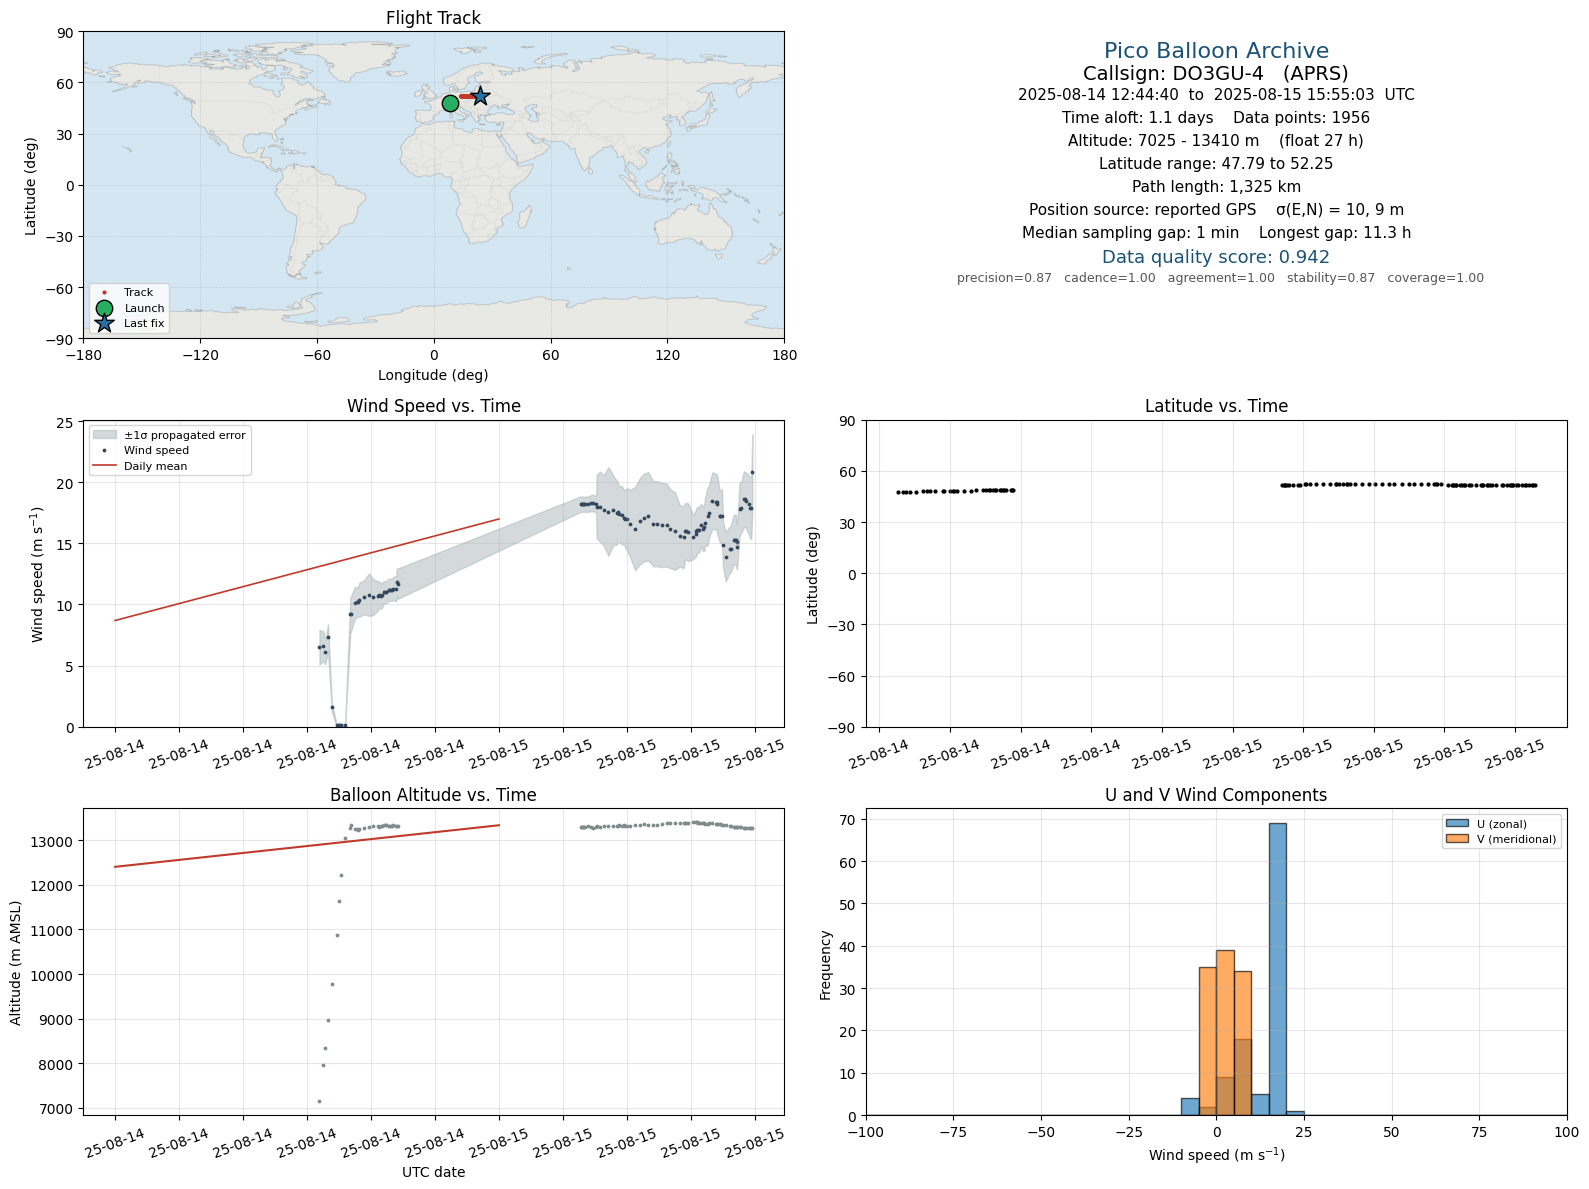1589x1189 pixels.
Task: Click the red Daily mean line sample in the legend
Action: (105, 466)
